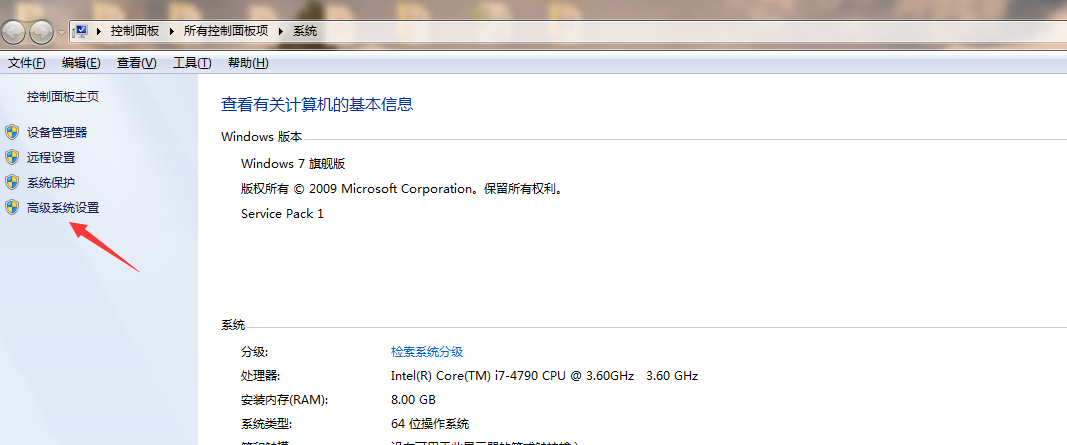Click the shield icon beside 设备管理器
Screen dimensions: 1067x445
[12, 132]
